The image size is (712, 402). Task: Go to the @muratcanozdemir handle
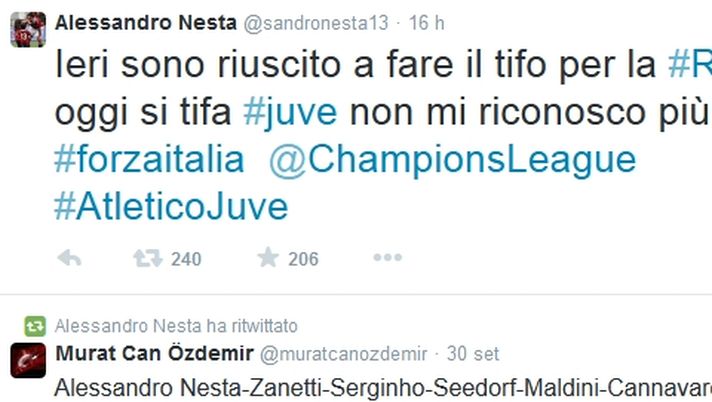point(343,353)
